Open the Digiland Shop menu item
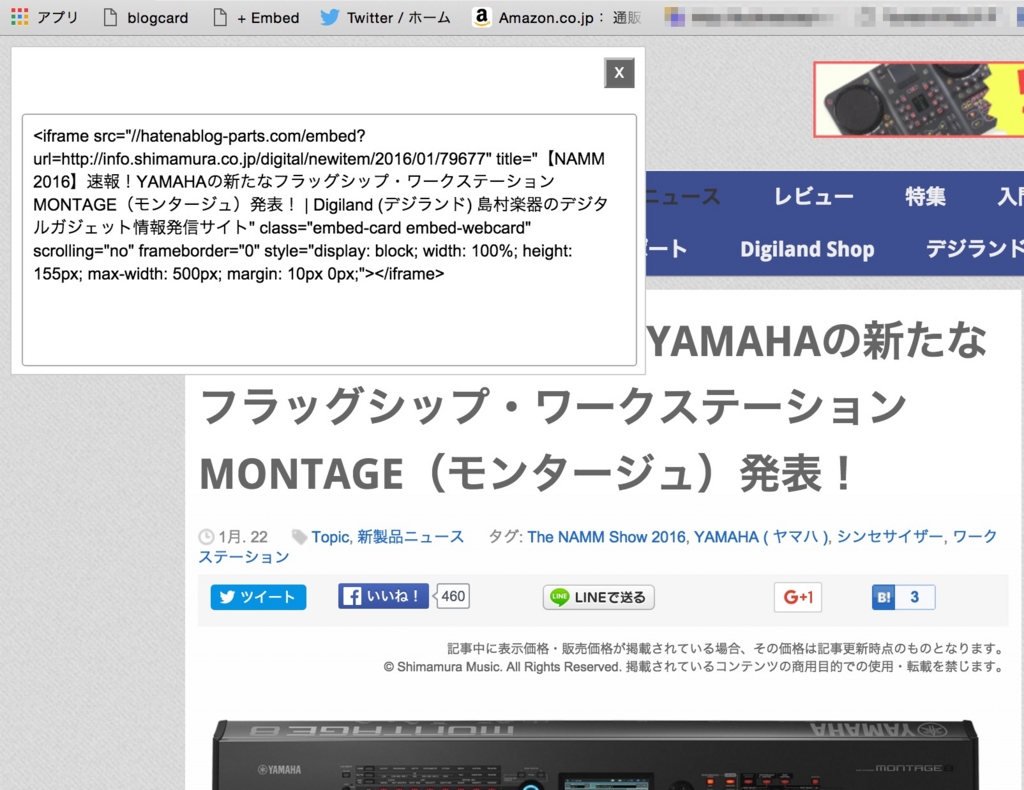The width and height of the screenshot is (1024, 790). click(x=807, y=249)
